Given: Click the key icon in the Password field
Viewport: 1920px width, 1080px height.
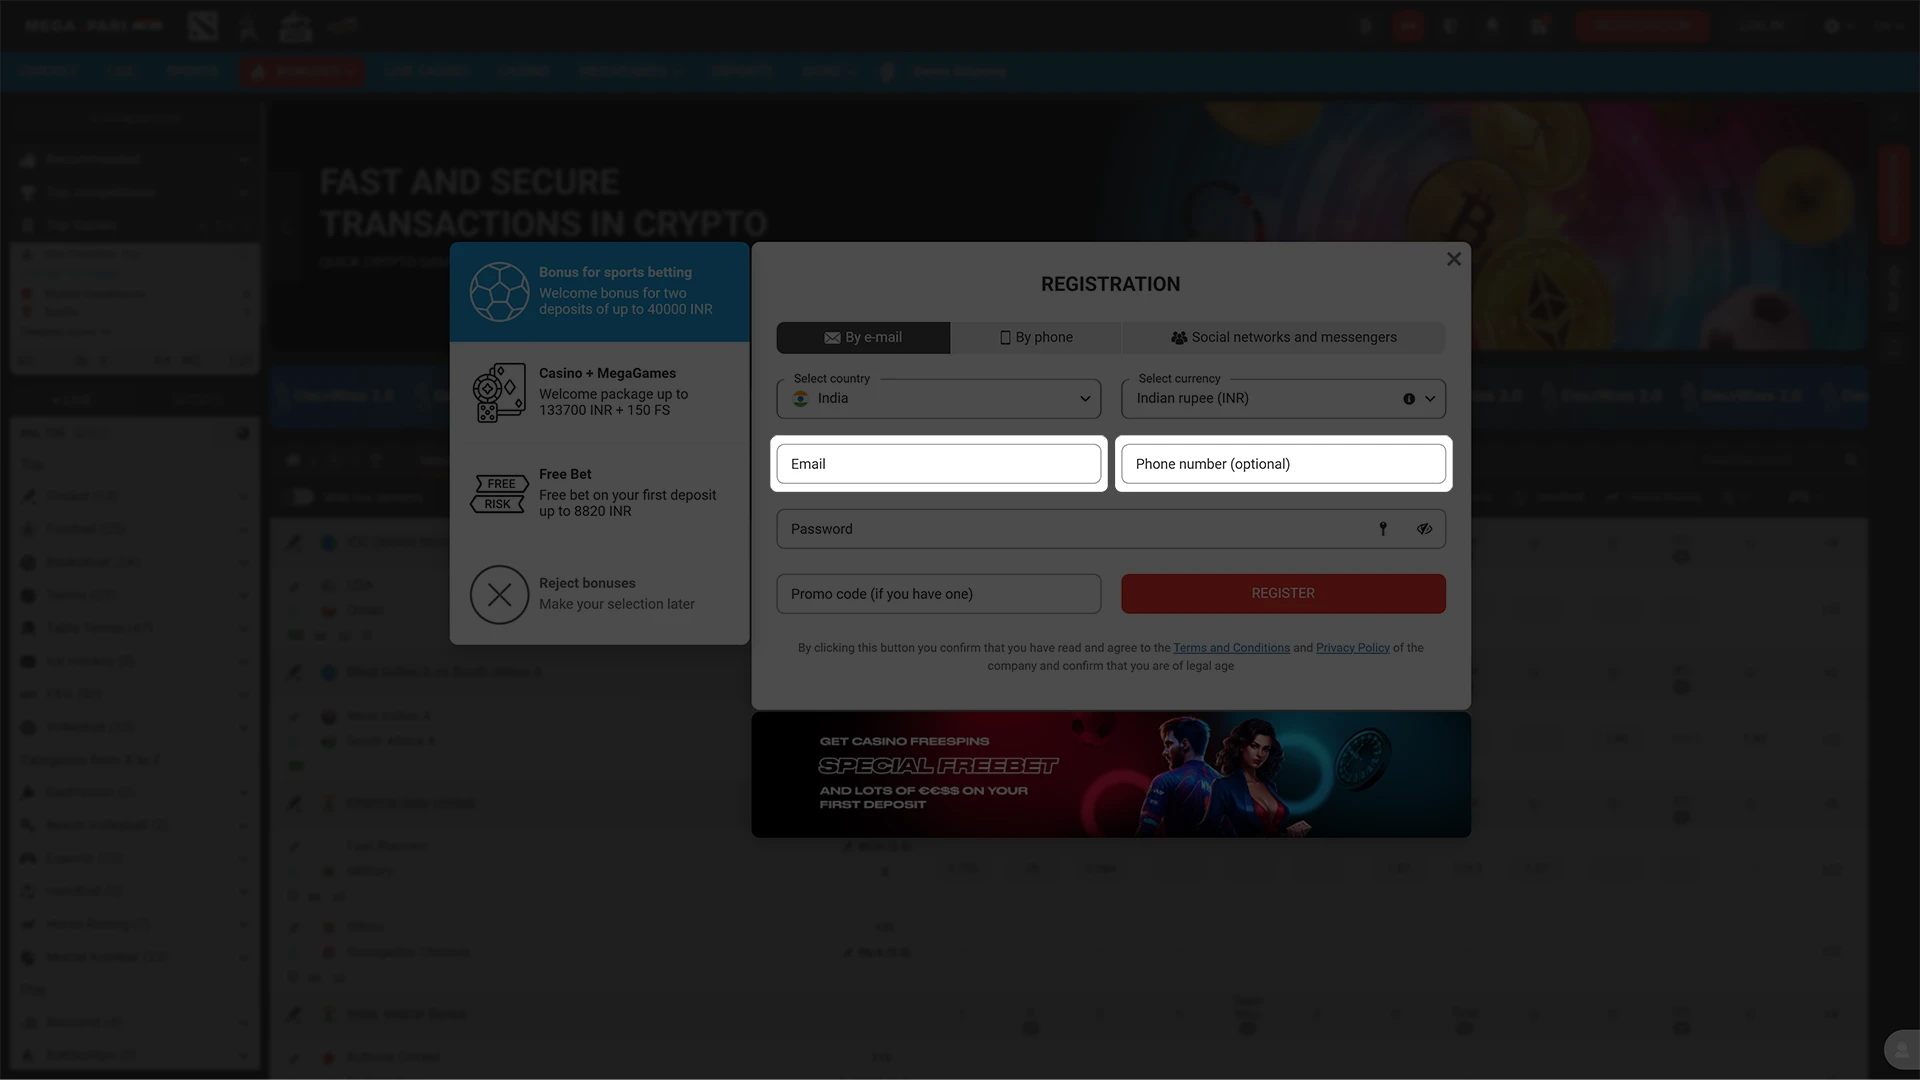Looking at the screenshot, I should click(x=1384, y=528).
